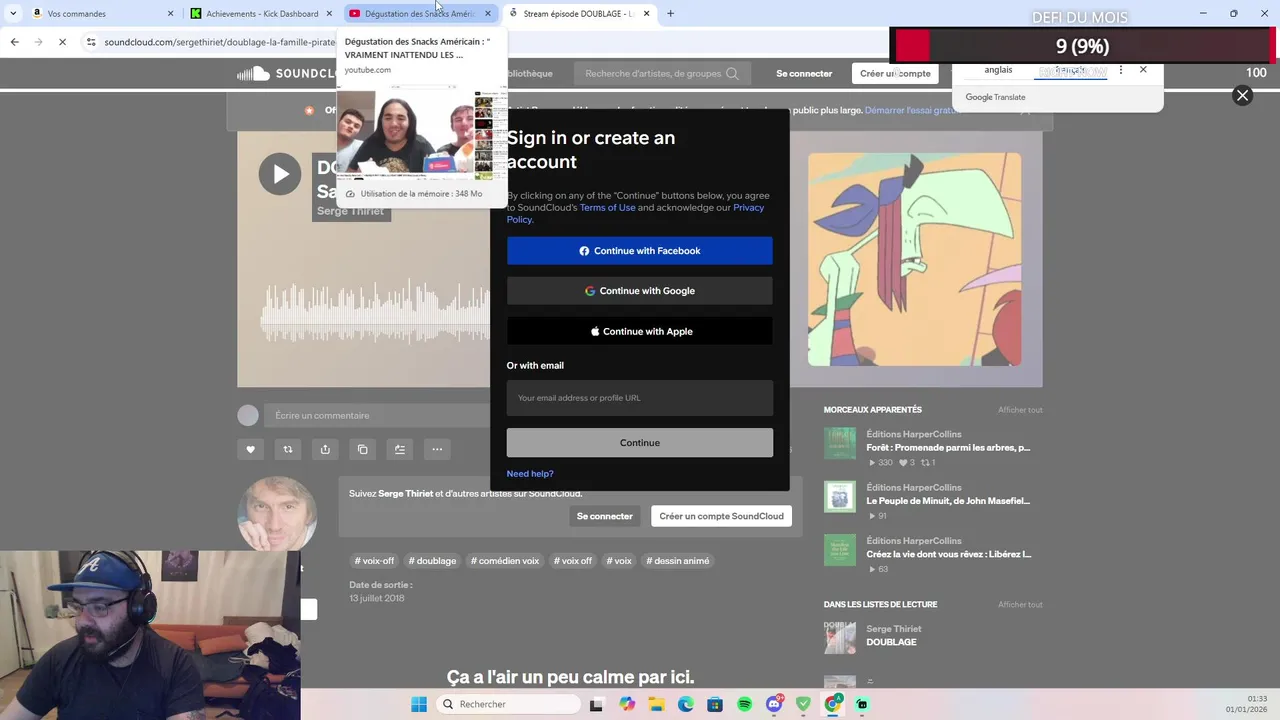Copy track link icon under comment box

pos(362,450)
